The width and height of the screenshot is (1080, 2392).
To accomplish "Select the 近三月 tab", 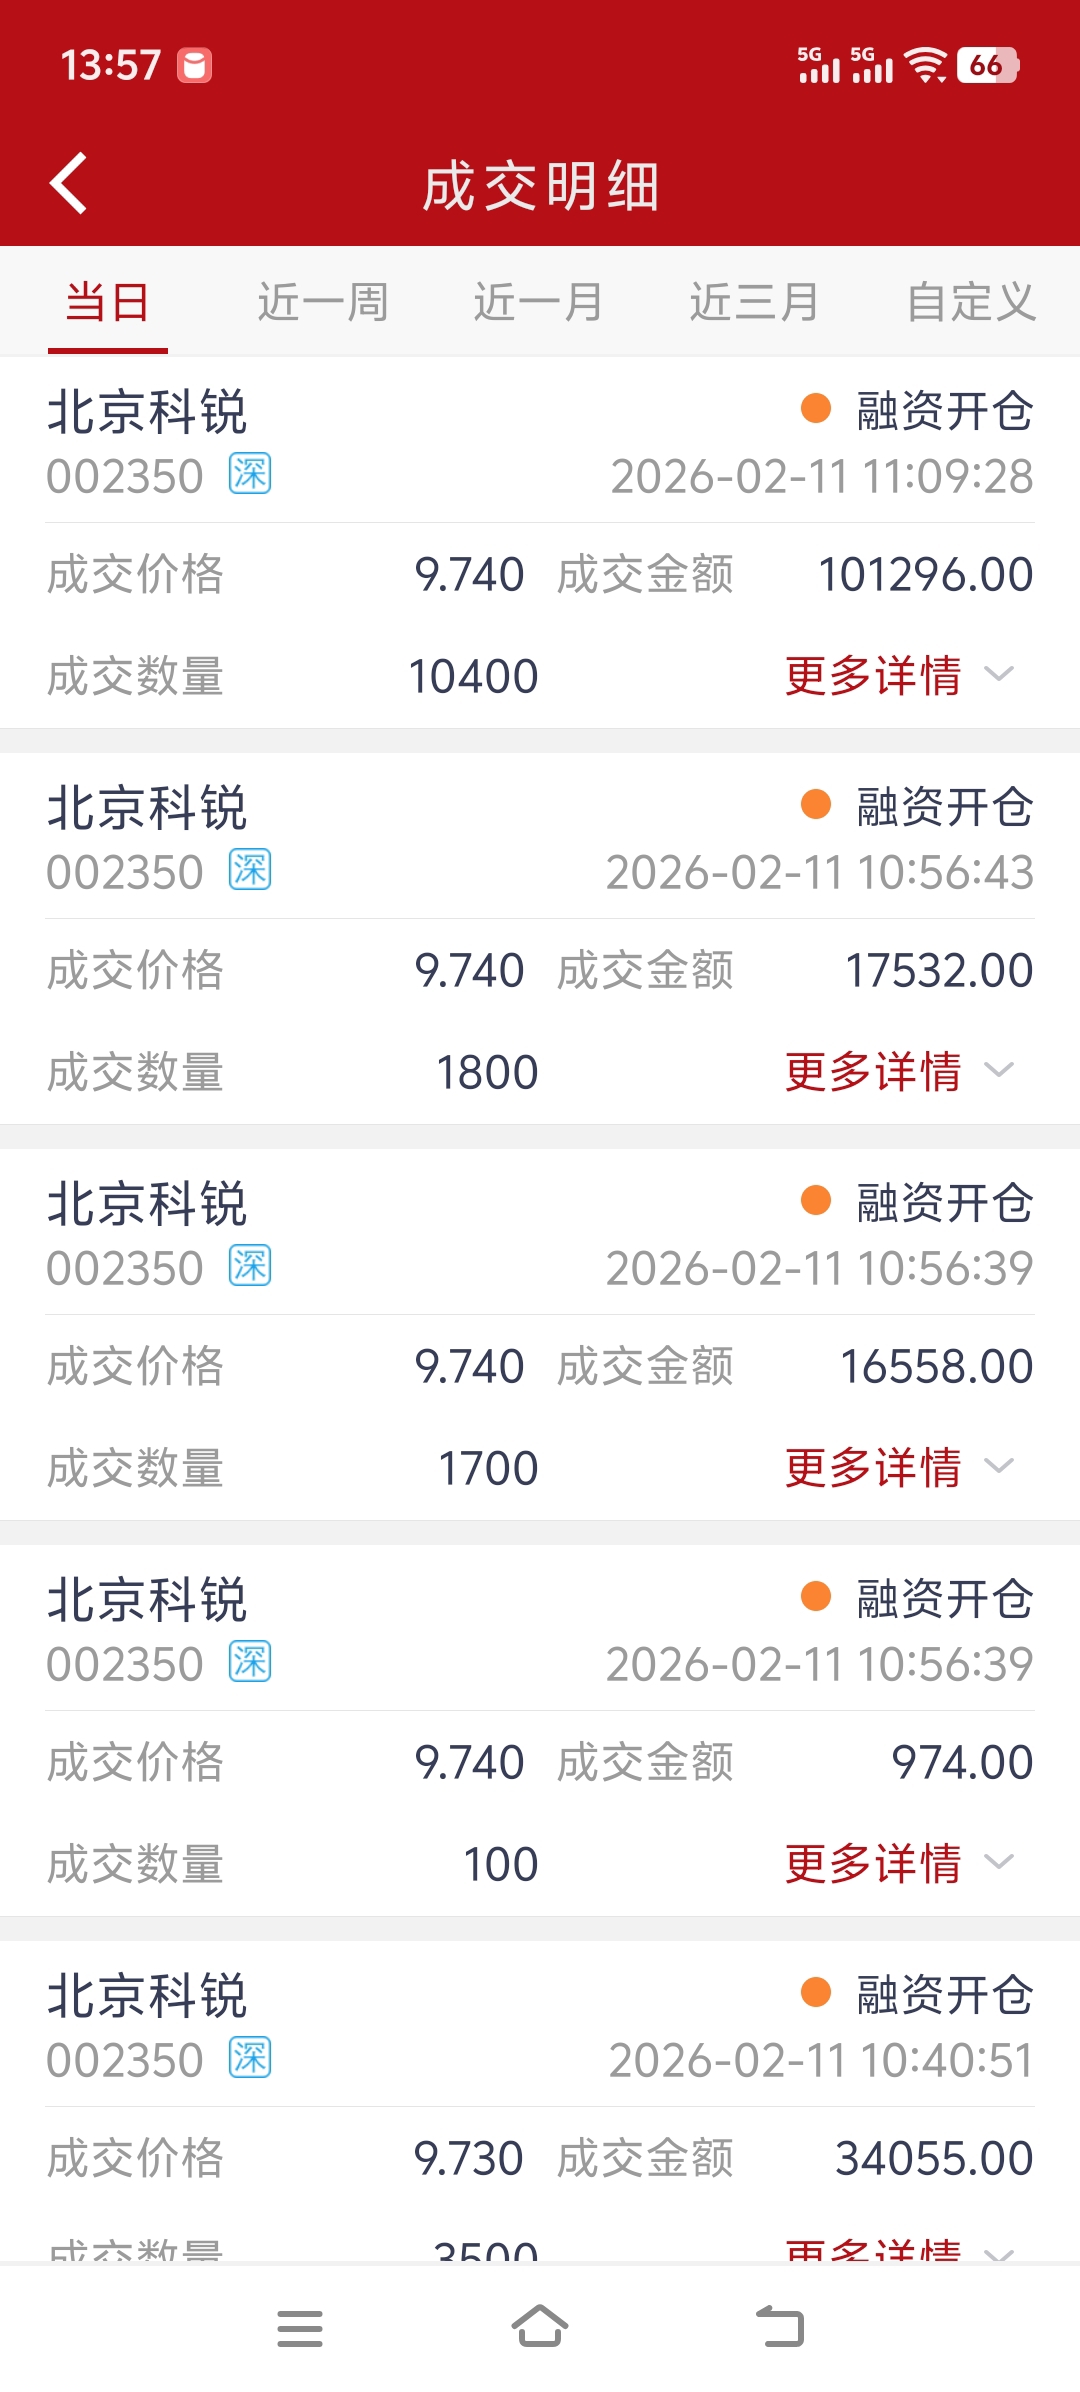I will [x=755, y=302].
